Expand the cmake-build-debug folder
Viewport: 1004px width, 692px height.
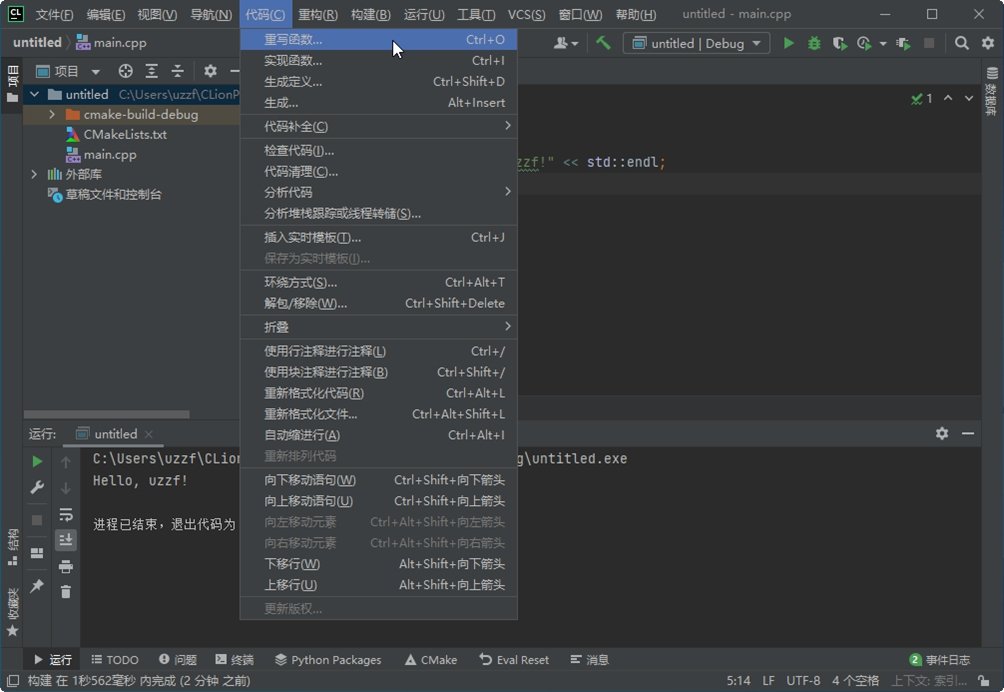[52, 115]
